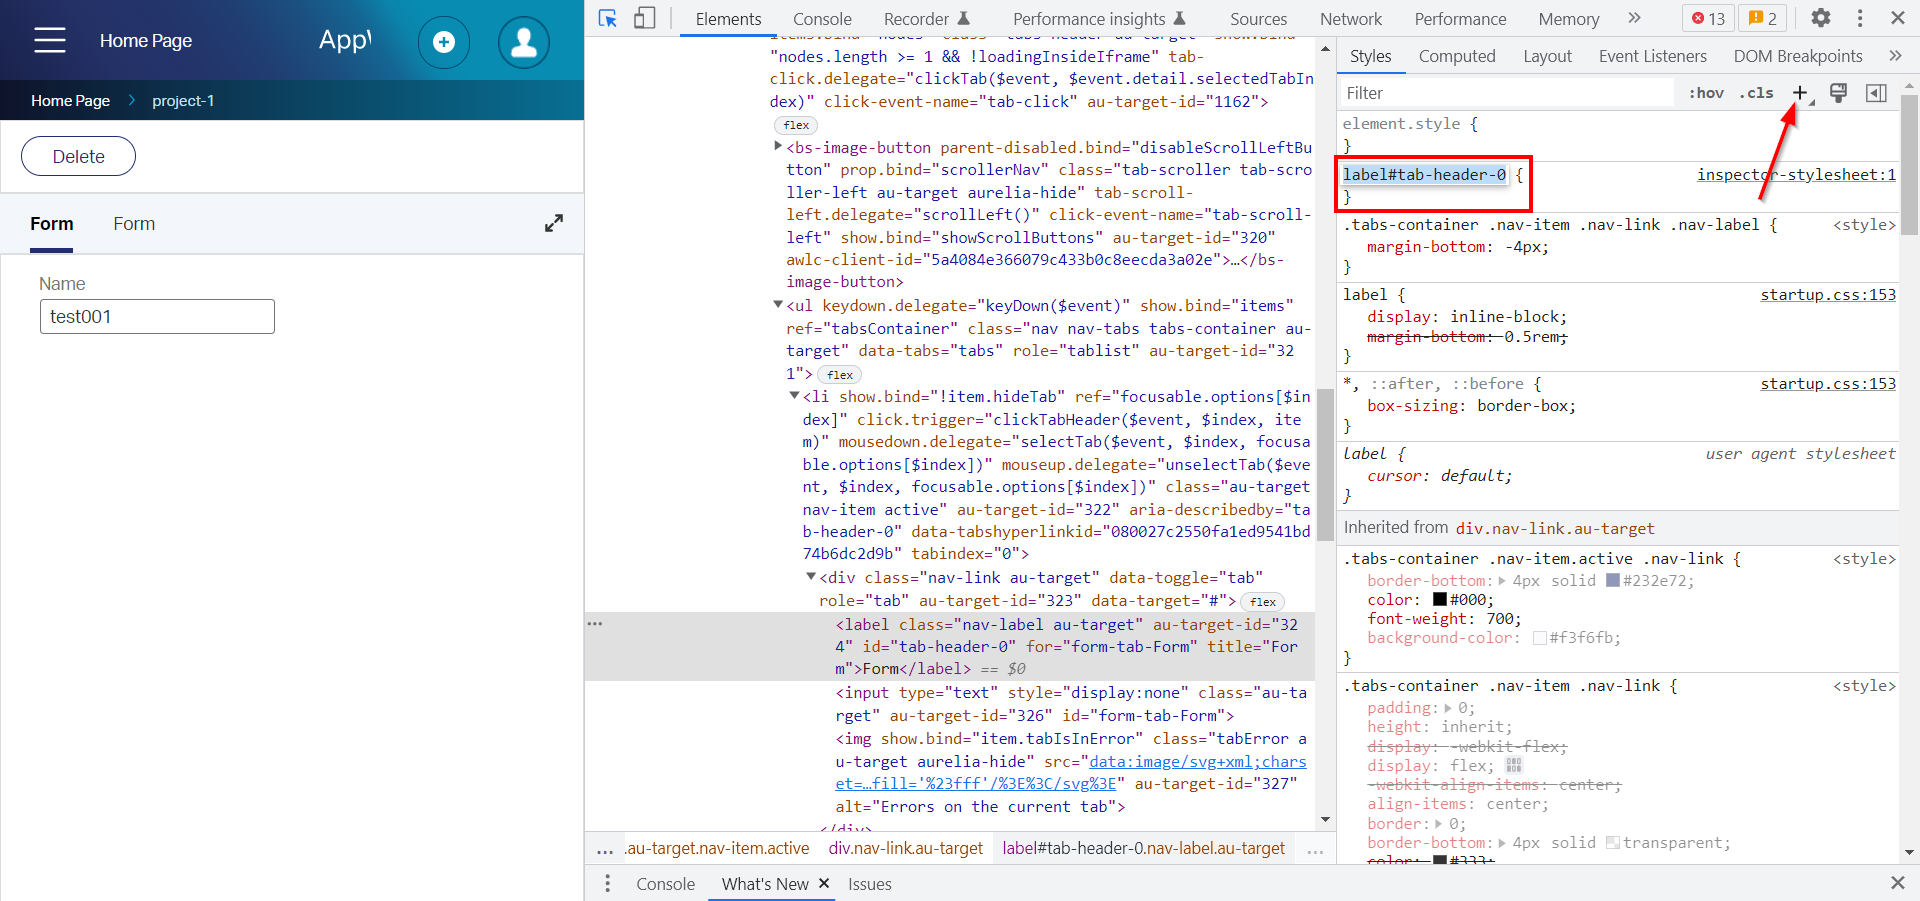This screenshot has width=1920, height=901.
Task: Open the inspector-stylesheet:1 link
Action: coord(1796,174)
